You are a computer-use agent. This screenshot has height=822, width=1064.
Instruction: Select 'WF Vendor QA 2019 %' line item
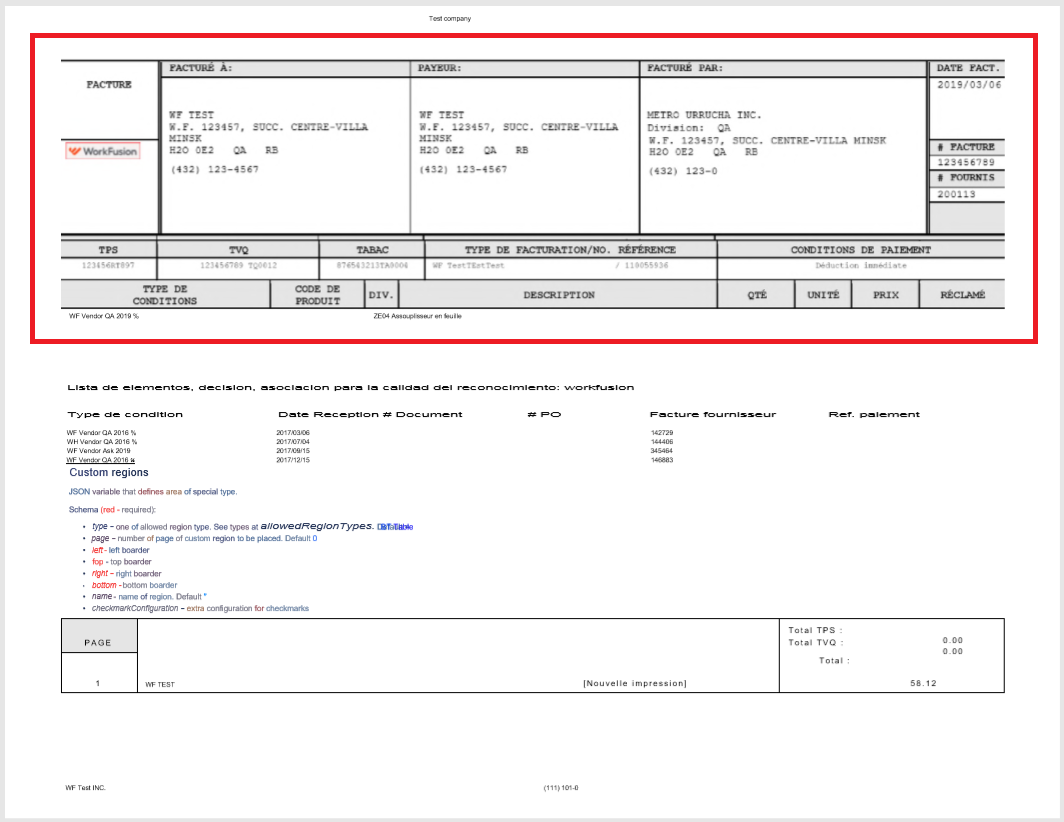[103, 316]
